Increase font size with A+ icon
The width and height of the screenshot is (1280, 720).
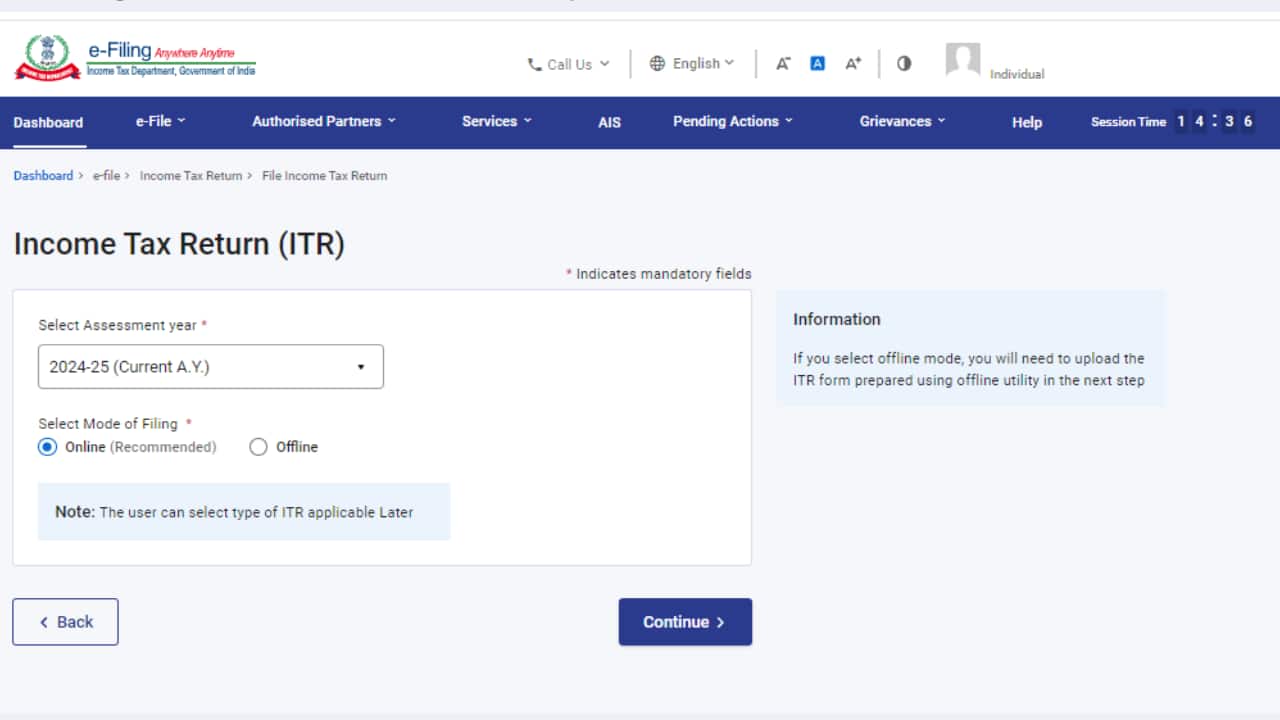click(853, 64)
